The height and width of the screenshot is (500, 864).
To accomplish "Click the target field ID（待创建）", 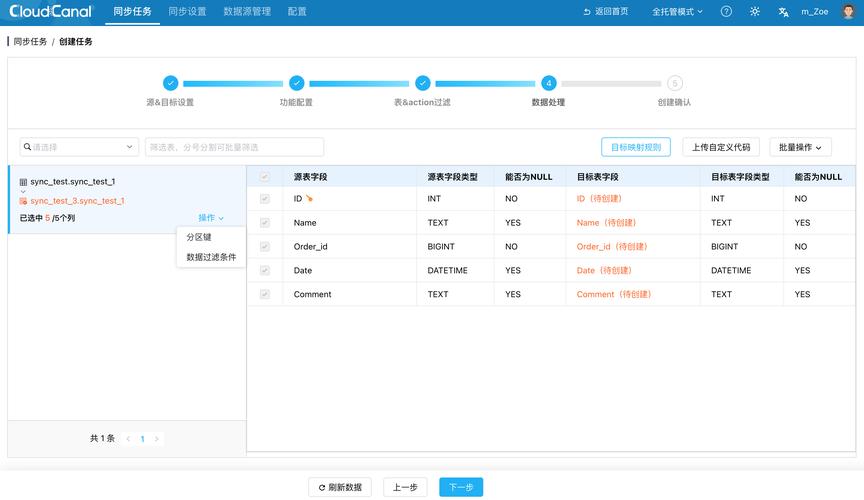I will 599,198.
